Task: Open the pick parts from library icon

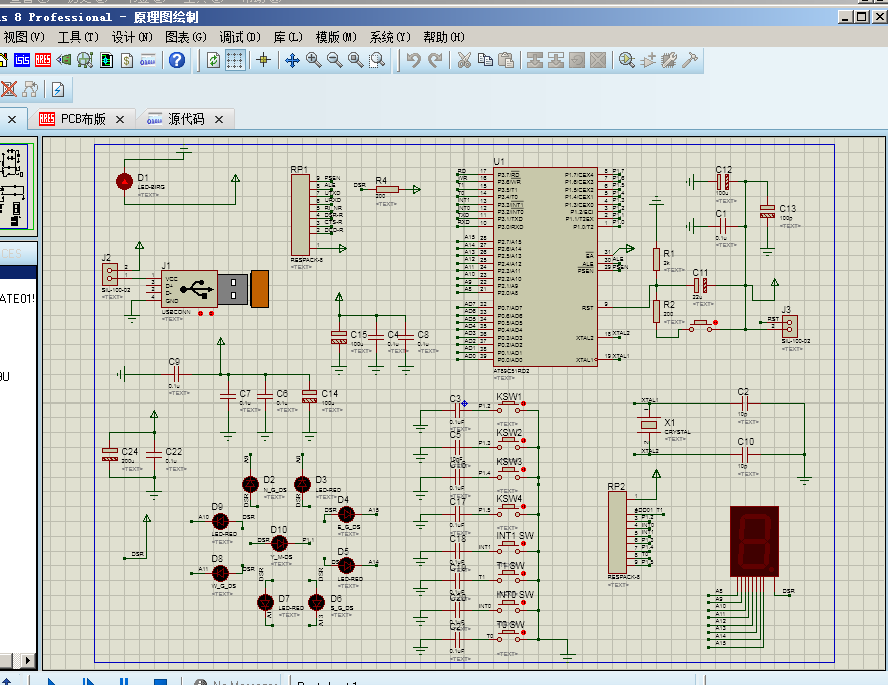Action: click(x=626, y=60)
